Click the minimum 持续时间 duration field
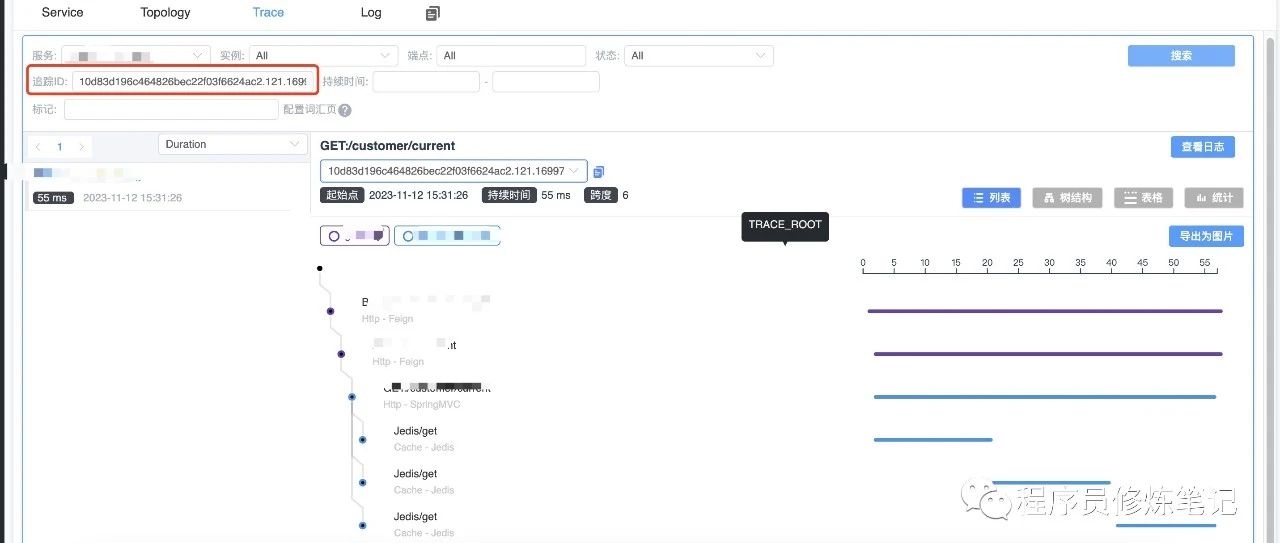Screen dimensions: 1280x543 pyautogui.click(x=426, y=81)
